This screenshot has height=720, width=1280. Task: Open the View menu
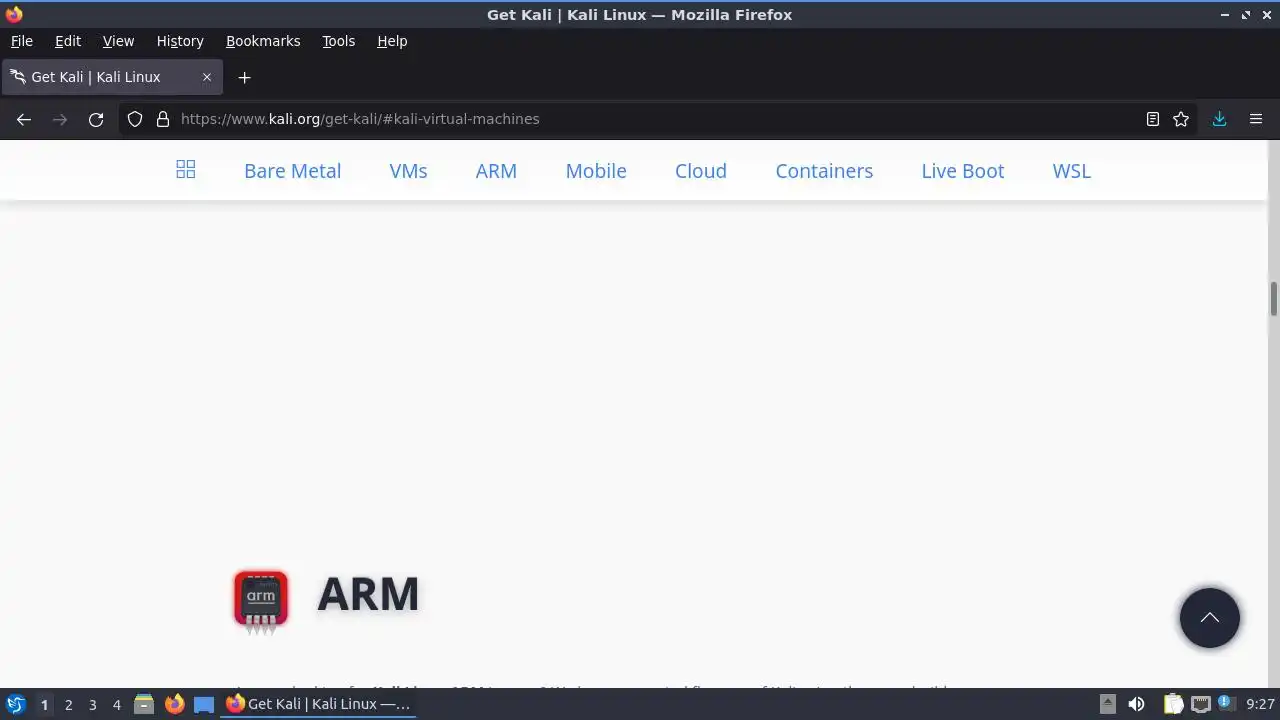[x=118, y=41]
